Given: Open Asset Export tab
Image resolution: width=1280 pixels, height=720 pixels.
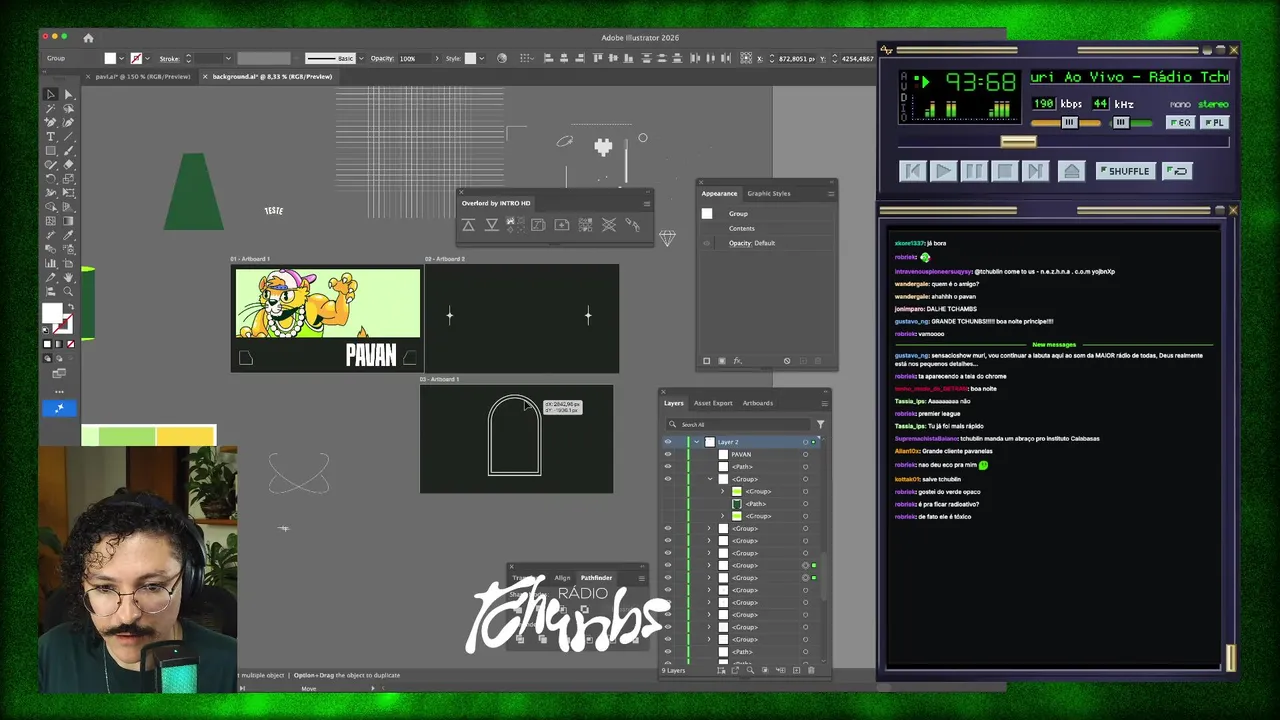Looking at the screenshot, I should point(713,403).
